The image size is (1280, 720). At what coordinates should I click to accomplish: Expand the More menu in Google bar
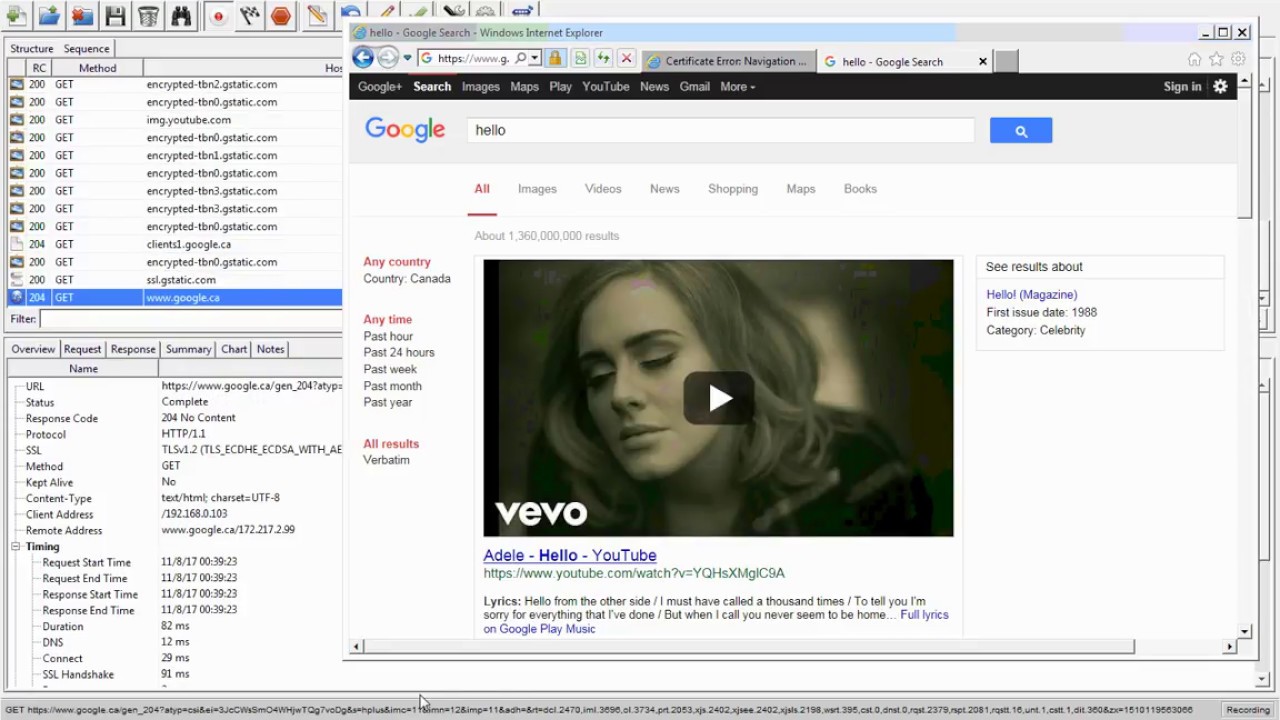pyautogui.click(x=738, y=87)
